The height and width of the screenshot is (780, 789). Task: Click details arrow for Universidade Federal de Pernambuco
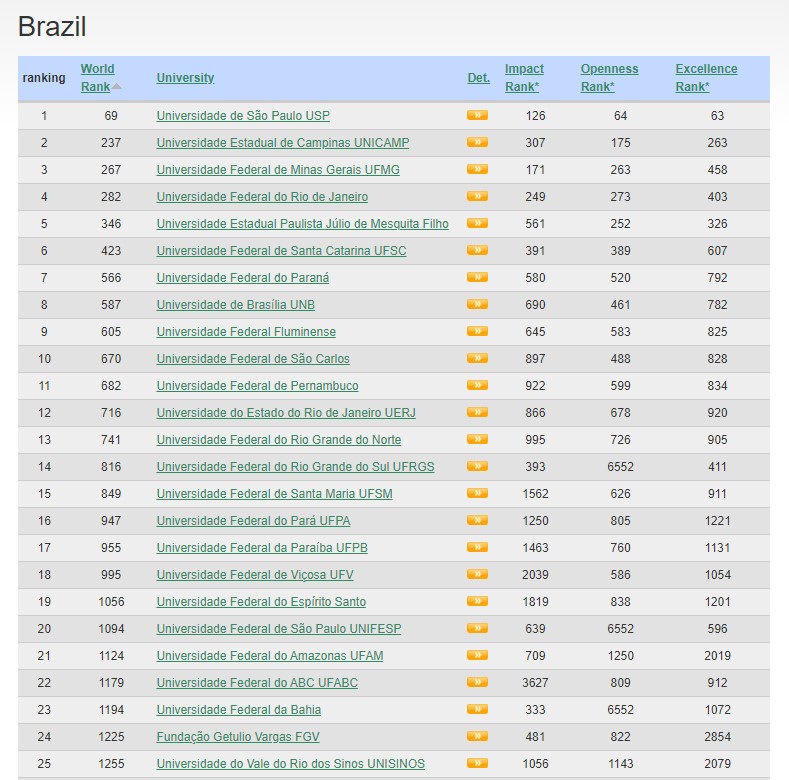pos(477,386)
